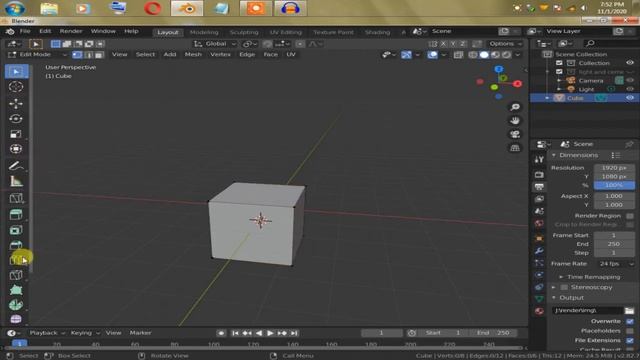Select the Move tool
This screenshot has height=360, width=640.
16,103
